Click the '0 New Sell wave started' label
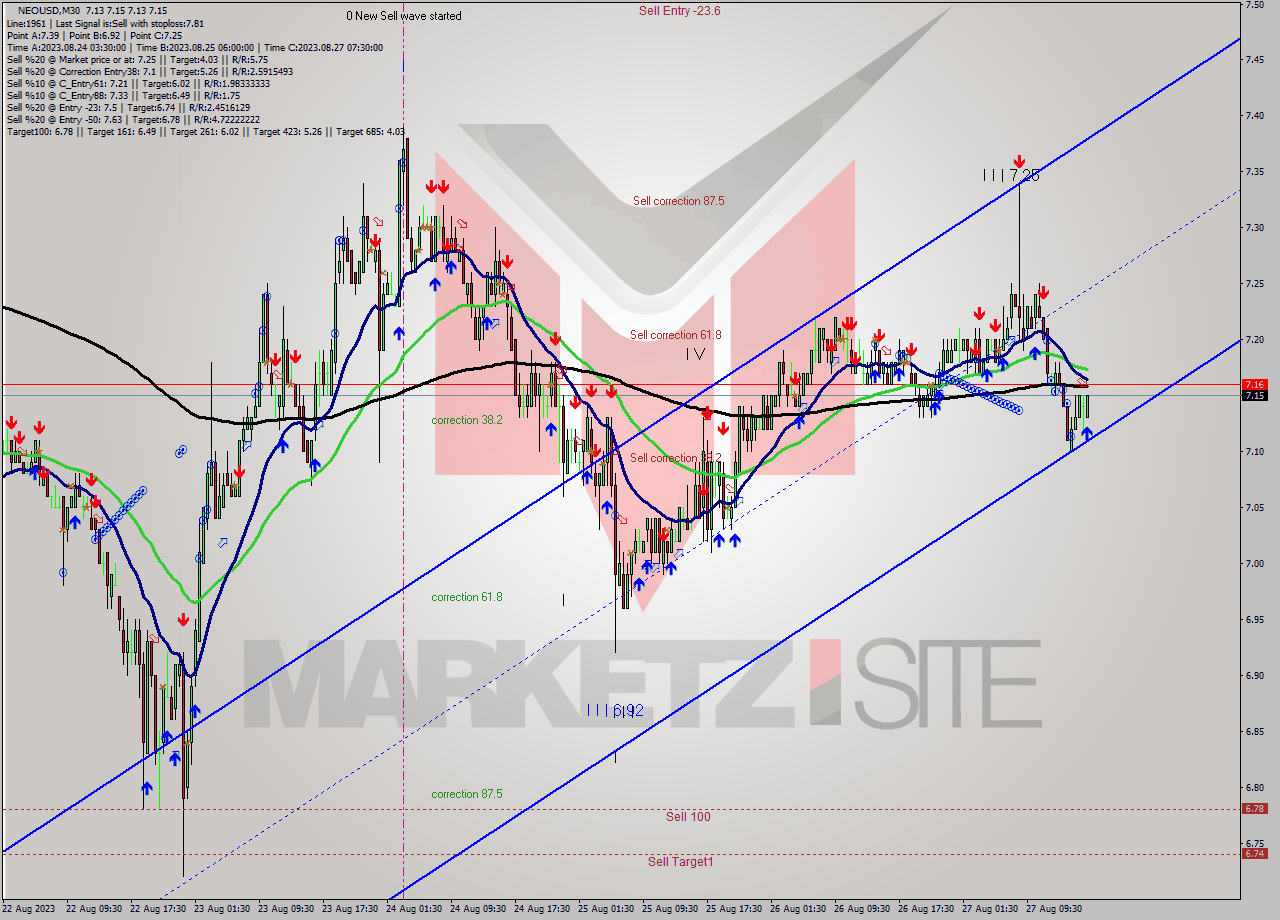 click(x=404, y=16)
